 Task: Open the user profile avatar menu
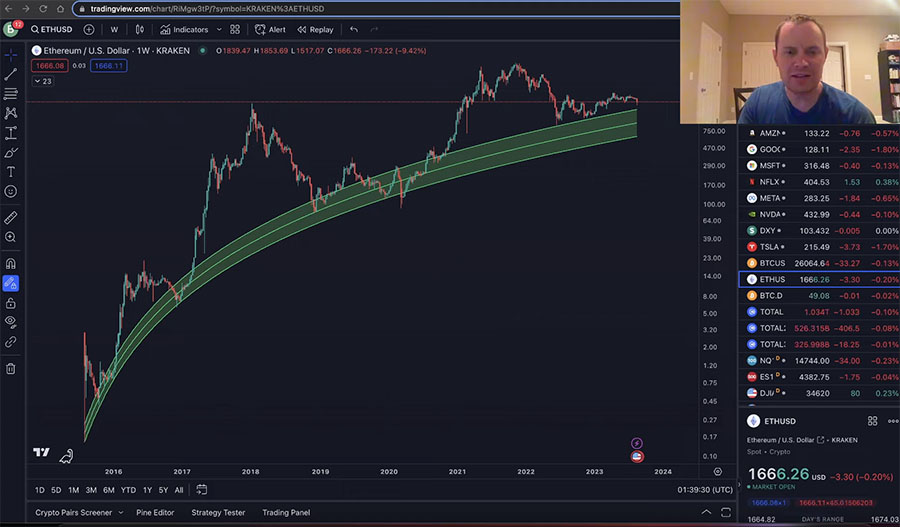[x=11, y=29]
